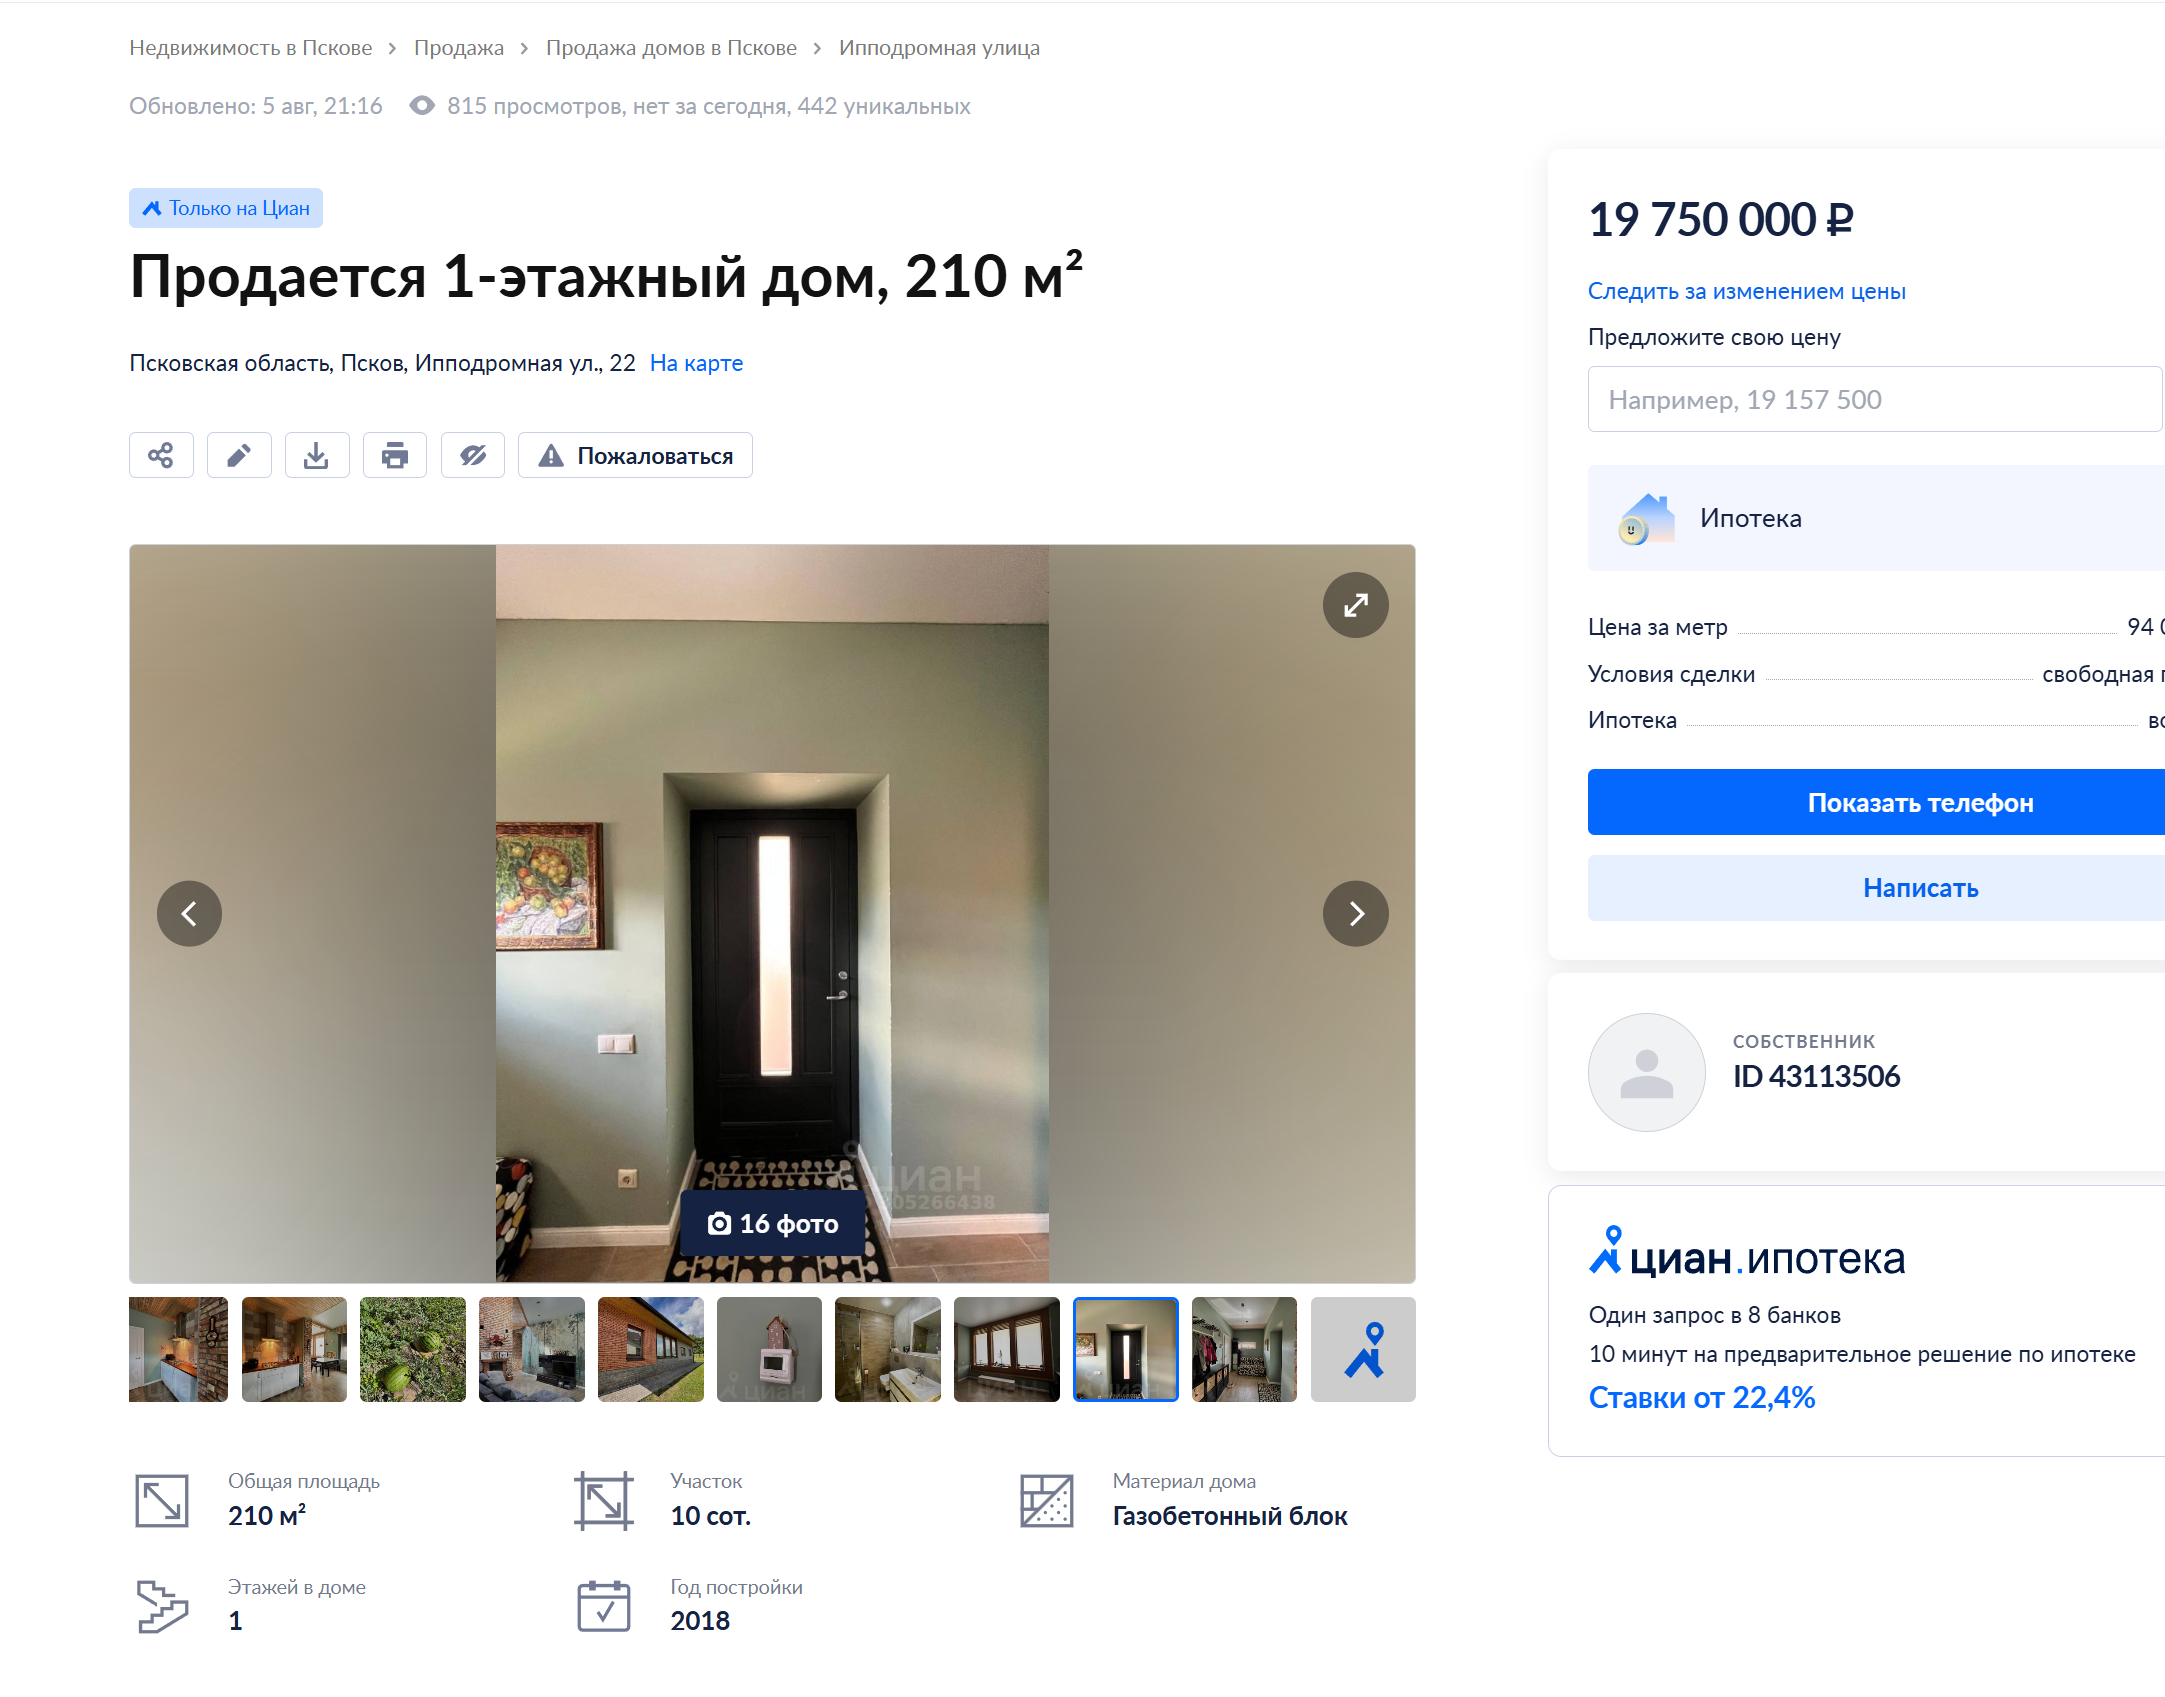Print the listing using printer icon
2165x1697 pixels.
tap(395, 455)
